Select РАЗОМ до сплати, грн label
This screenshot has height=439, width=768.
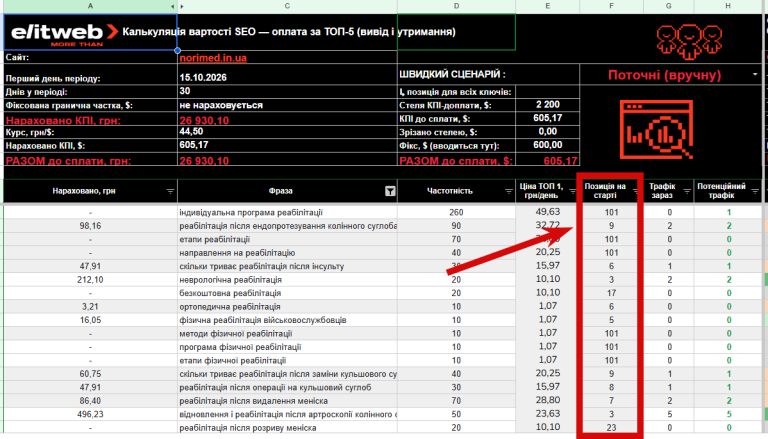click(x=69, y=161)
